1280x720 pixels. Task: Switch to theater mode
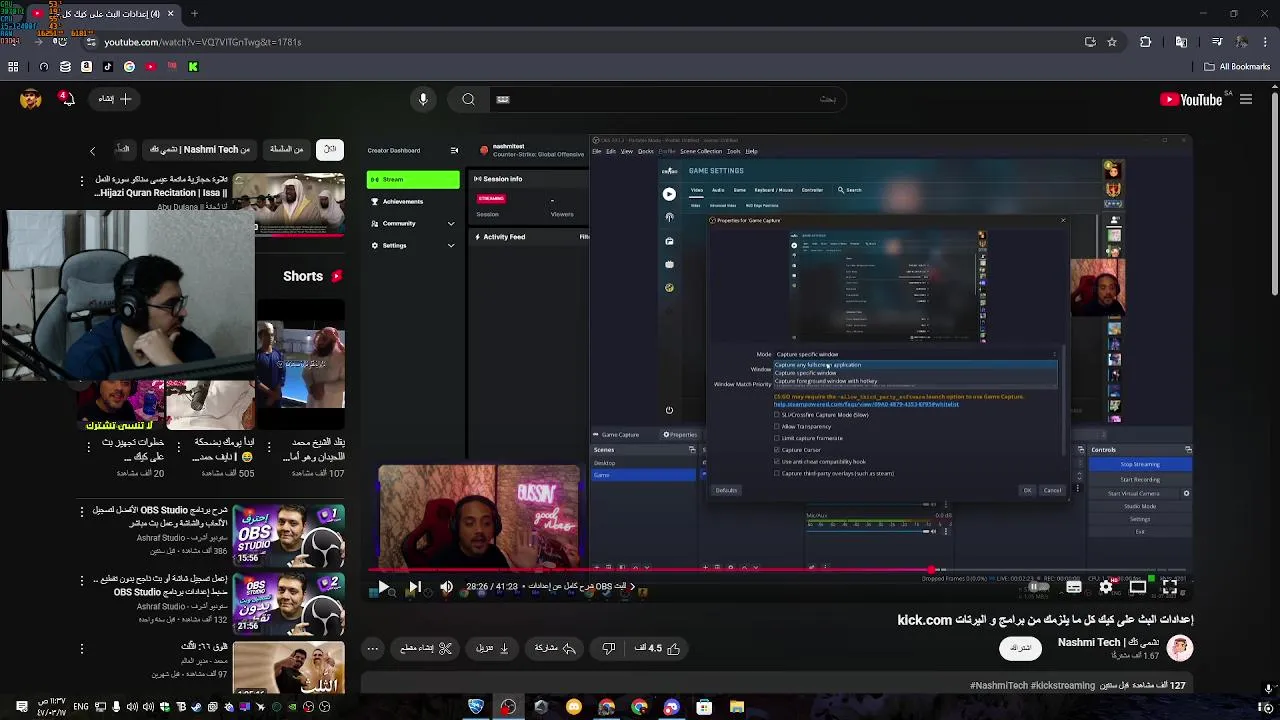click(1138, 587)
